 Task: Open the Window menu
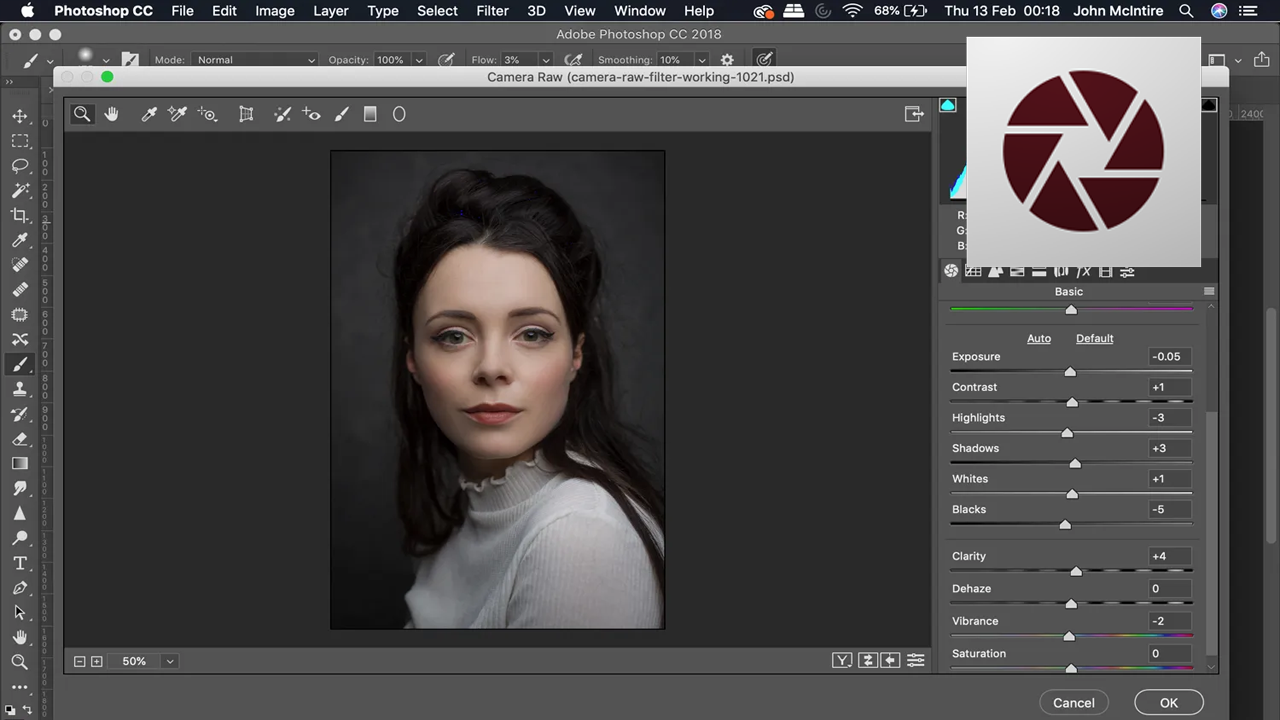pos(639,11)
